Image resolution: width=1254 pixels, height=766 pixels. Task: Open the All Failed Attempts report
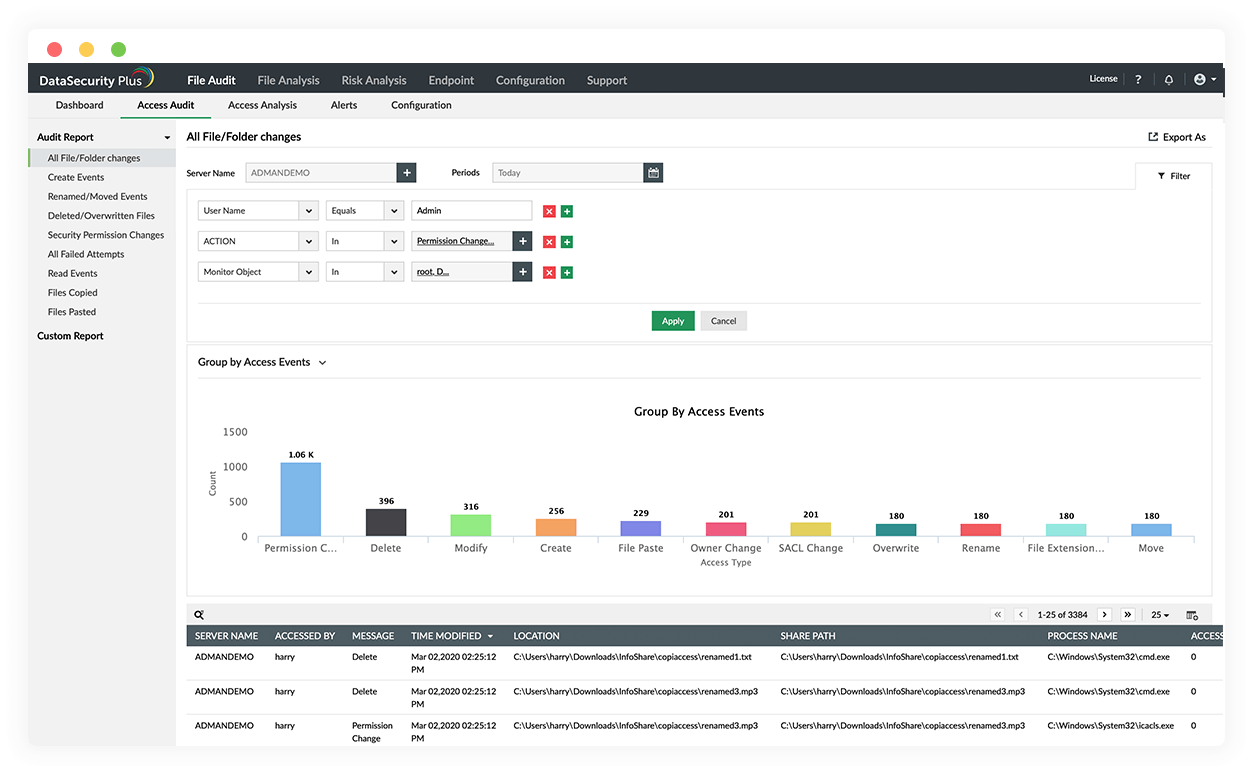click(86, 254)
